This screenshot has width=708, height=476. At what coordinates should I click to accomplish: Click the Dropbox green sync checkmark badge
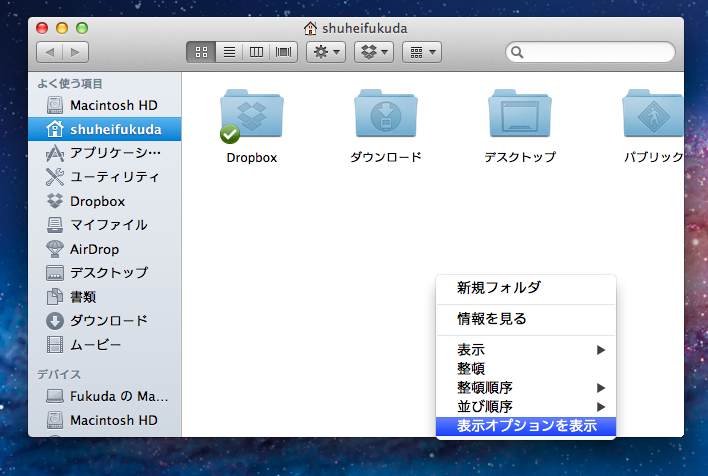pos(230,134)
